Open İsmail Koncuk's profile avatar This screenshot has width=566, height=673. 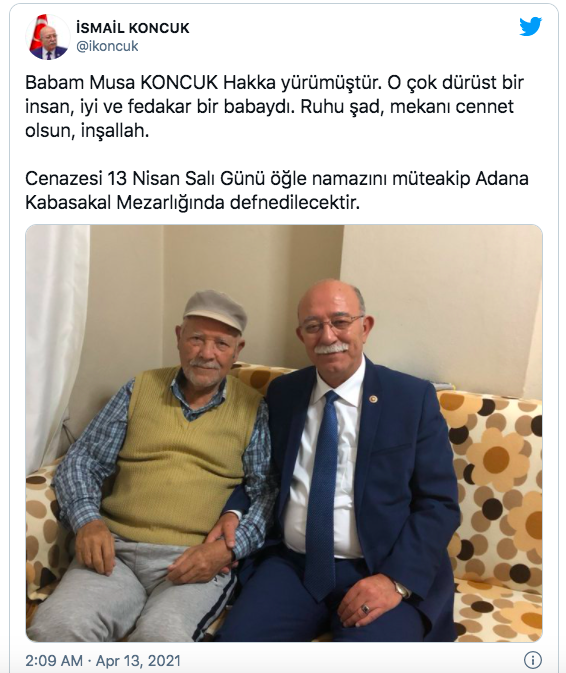pyautogui.click(x=48, y=37)
